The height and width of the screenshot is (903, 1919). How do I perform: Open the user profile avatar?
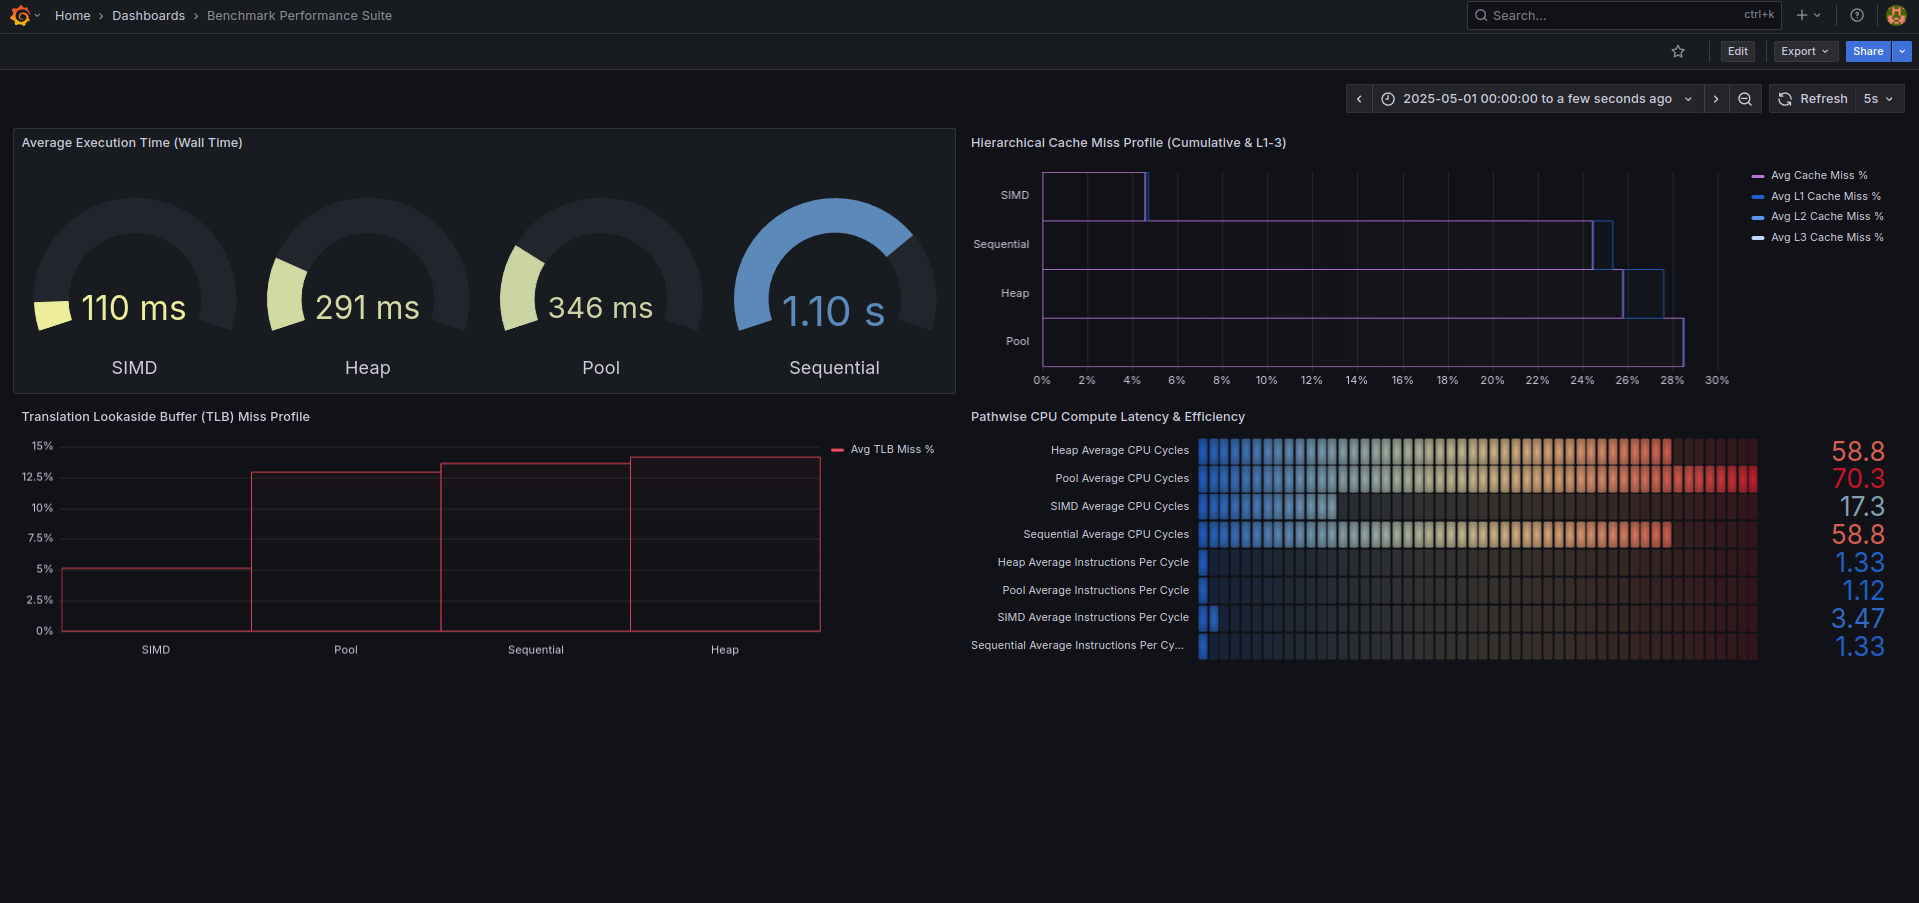pyautogui.click(x=1896, y=15)
